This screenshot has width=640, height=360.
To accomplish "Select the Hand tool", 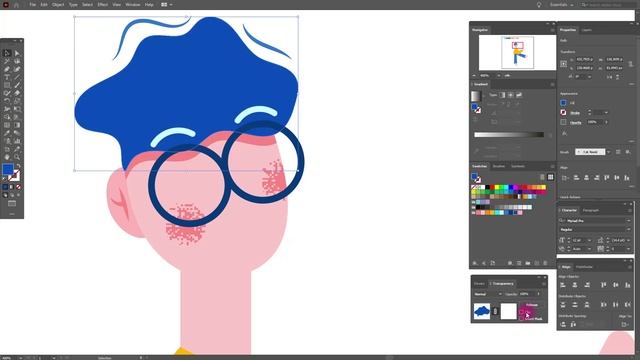I will click(x=7, y=157).
